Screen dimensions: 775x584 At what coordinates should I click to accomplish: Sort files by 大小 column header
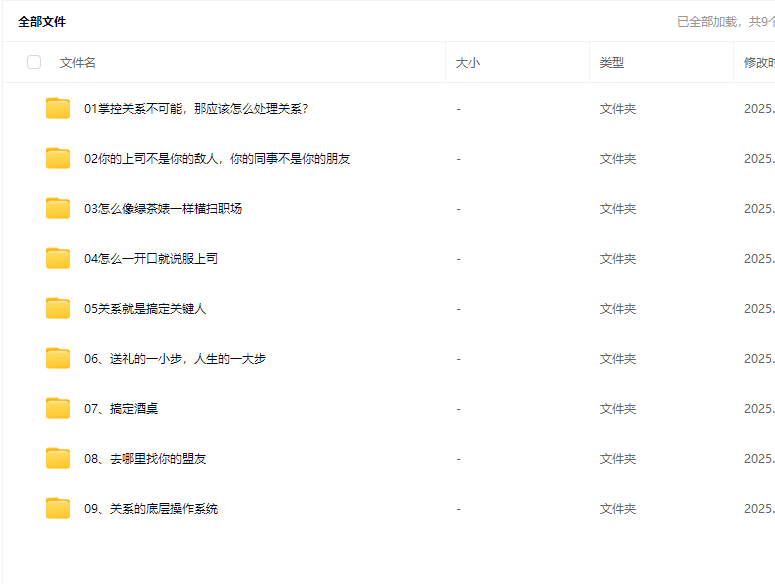click(468, 62)
